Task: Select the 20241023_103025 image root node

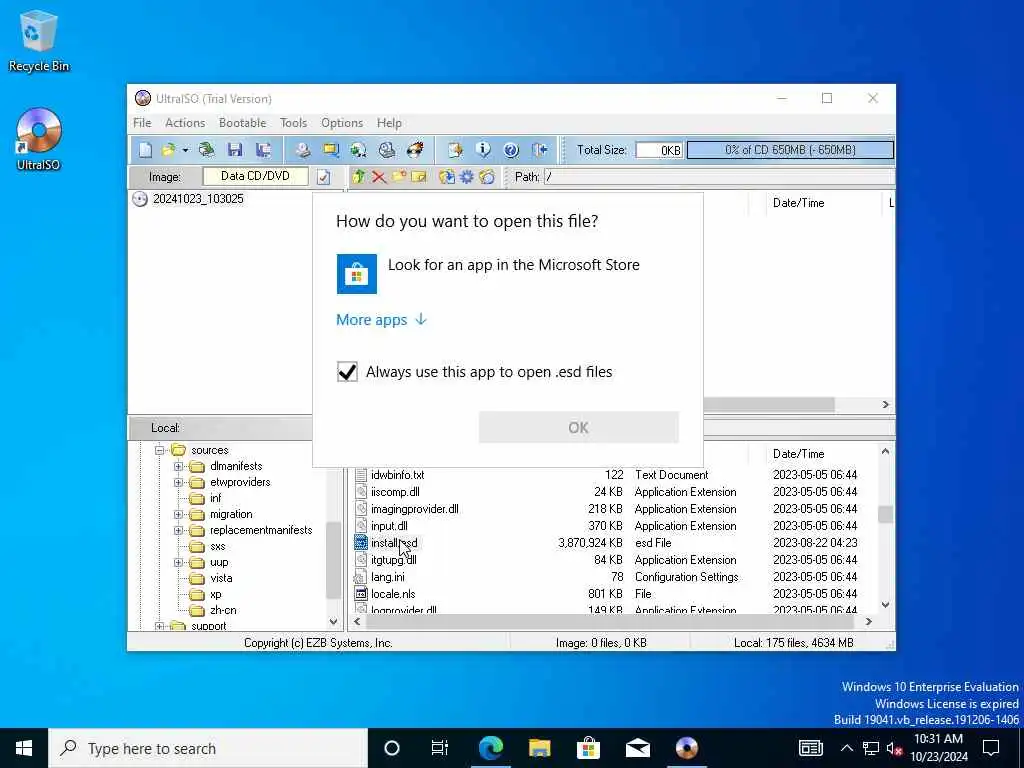Action: click(x=198, y=199)
